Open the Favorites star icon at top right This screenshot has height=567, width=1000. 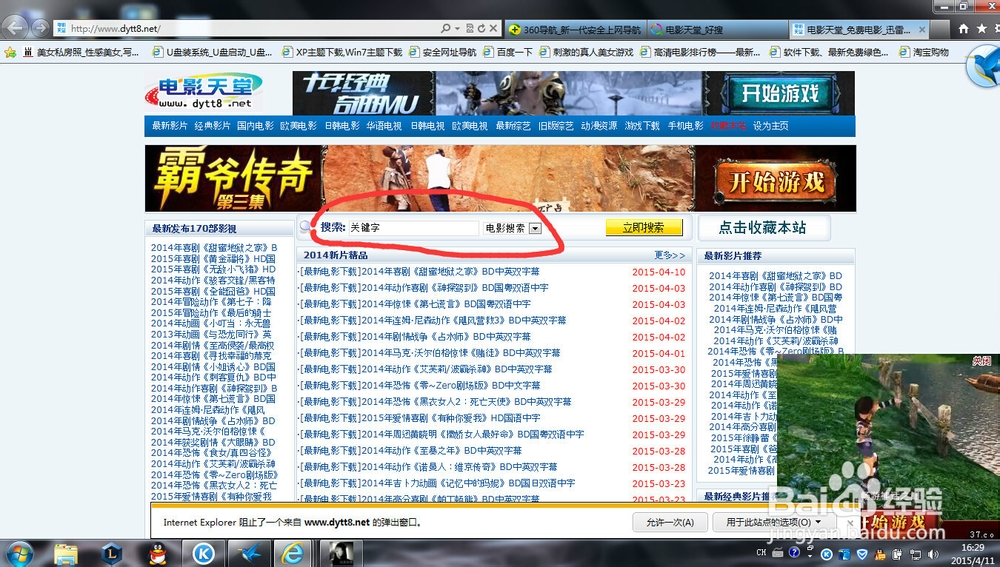(982, 29)
